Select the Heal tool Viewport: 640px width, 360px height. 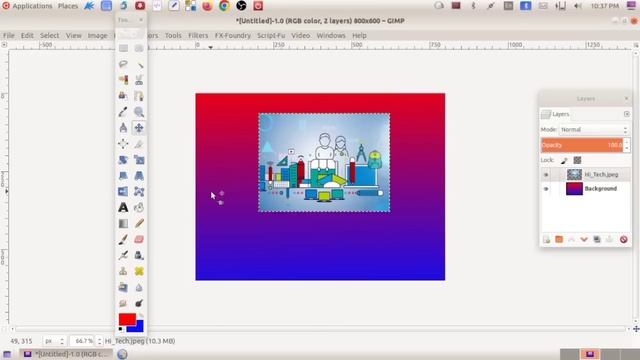pos(139,271)
